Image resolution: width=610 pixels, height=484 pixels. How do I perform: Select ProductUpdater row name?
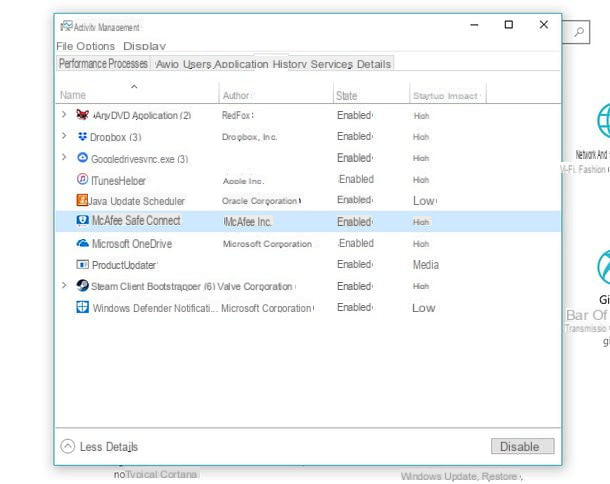click(x=124, y=265)
